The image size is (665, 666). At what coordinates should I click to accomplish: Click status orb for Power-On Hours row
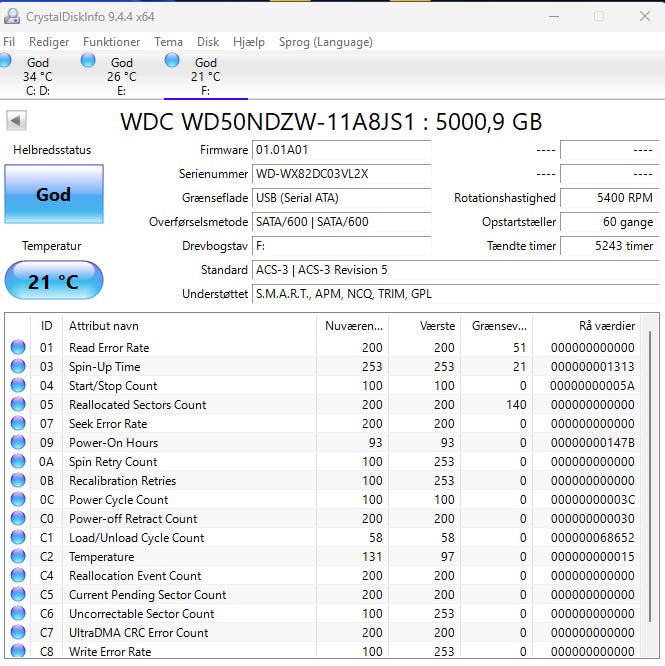pyautogui.click(x=18, y=442)
